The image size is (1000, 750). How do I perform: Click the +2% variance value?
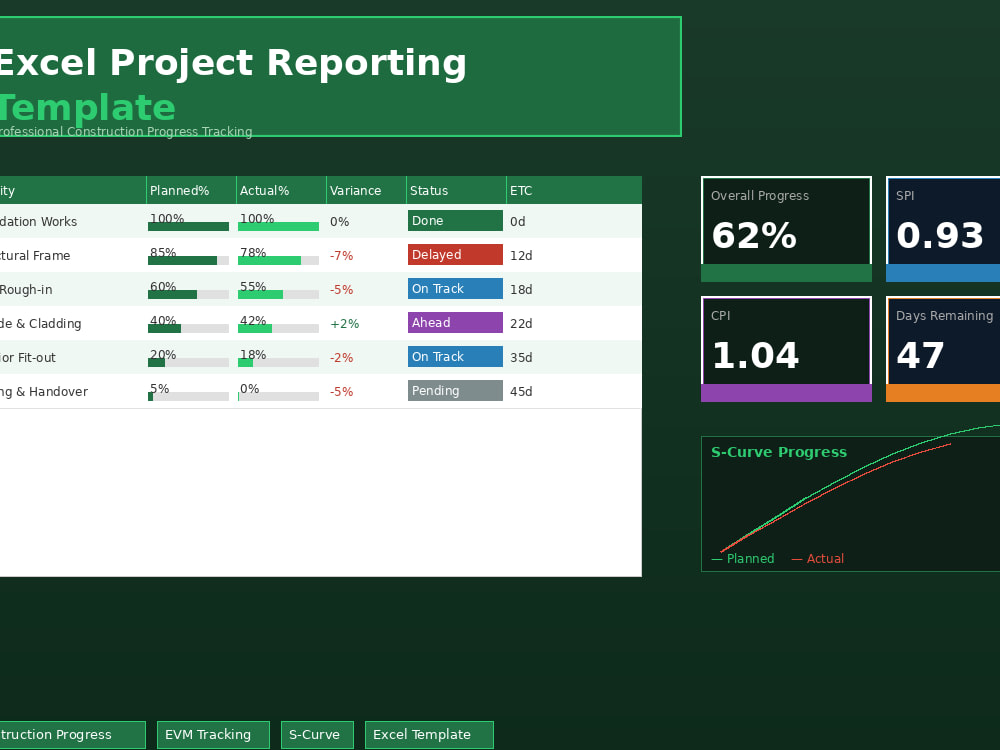344,324
